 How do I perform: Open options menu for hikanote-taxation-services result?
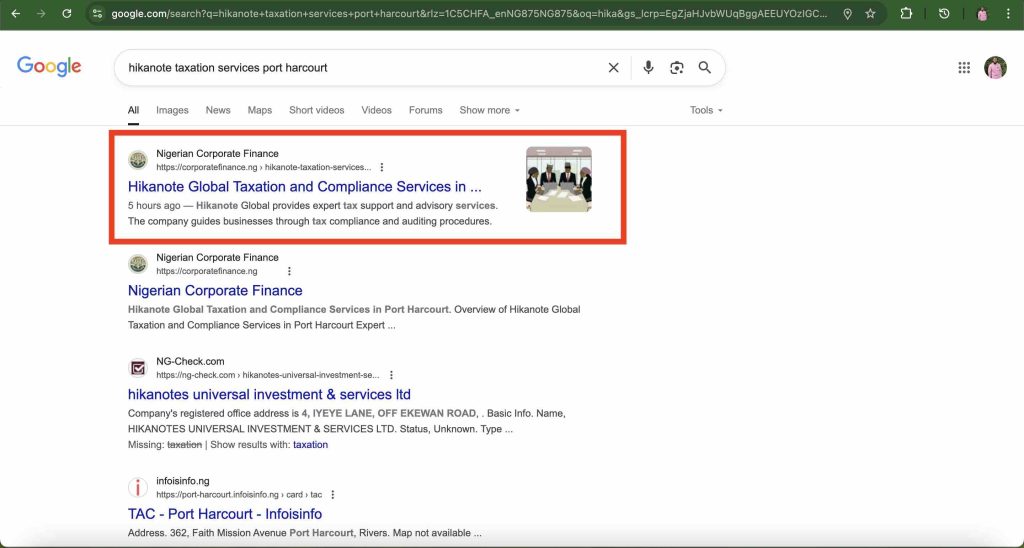[382, 167]
